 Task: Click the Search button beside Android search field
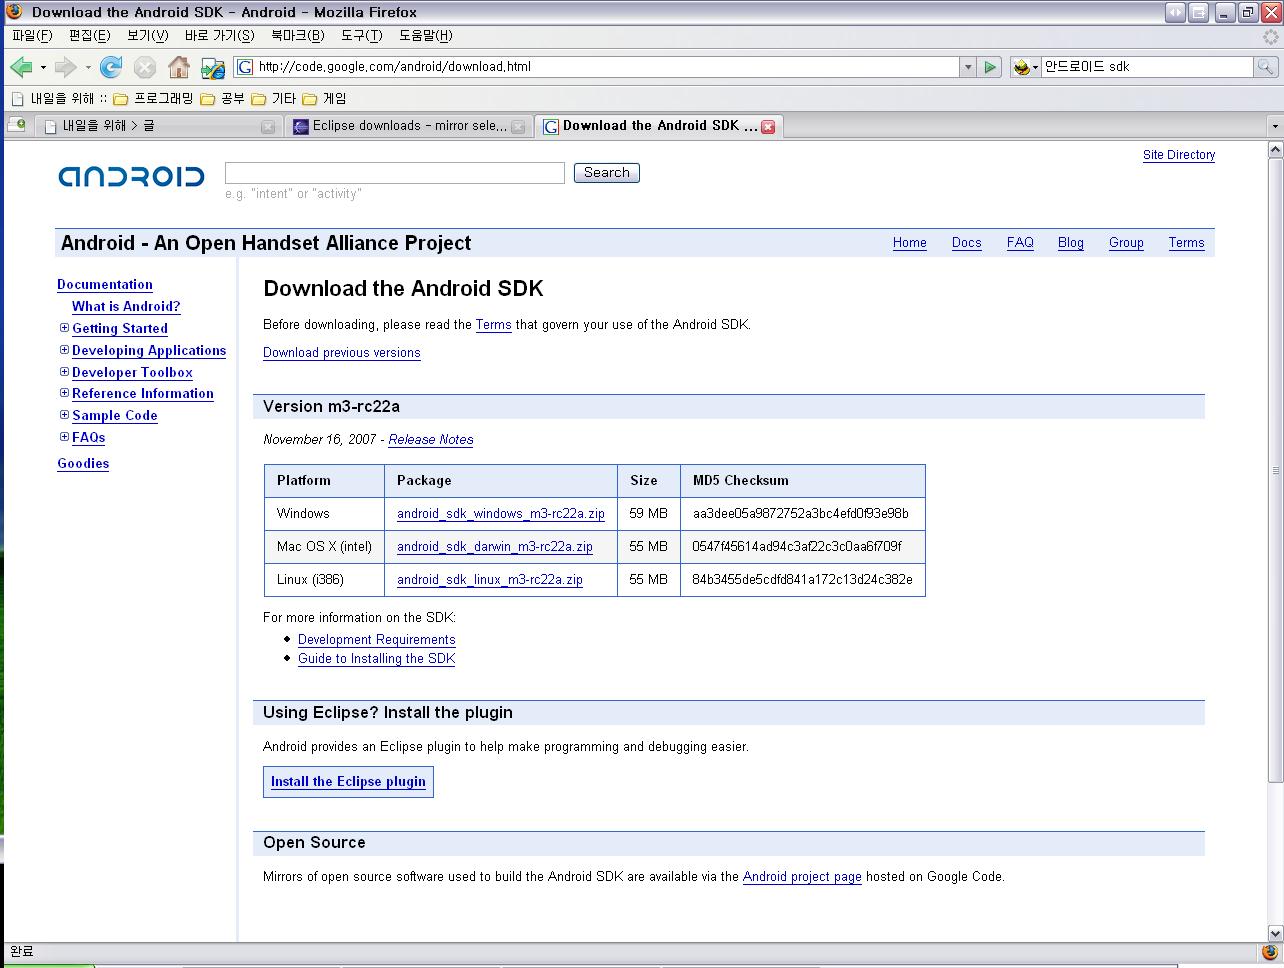606,173
